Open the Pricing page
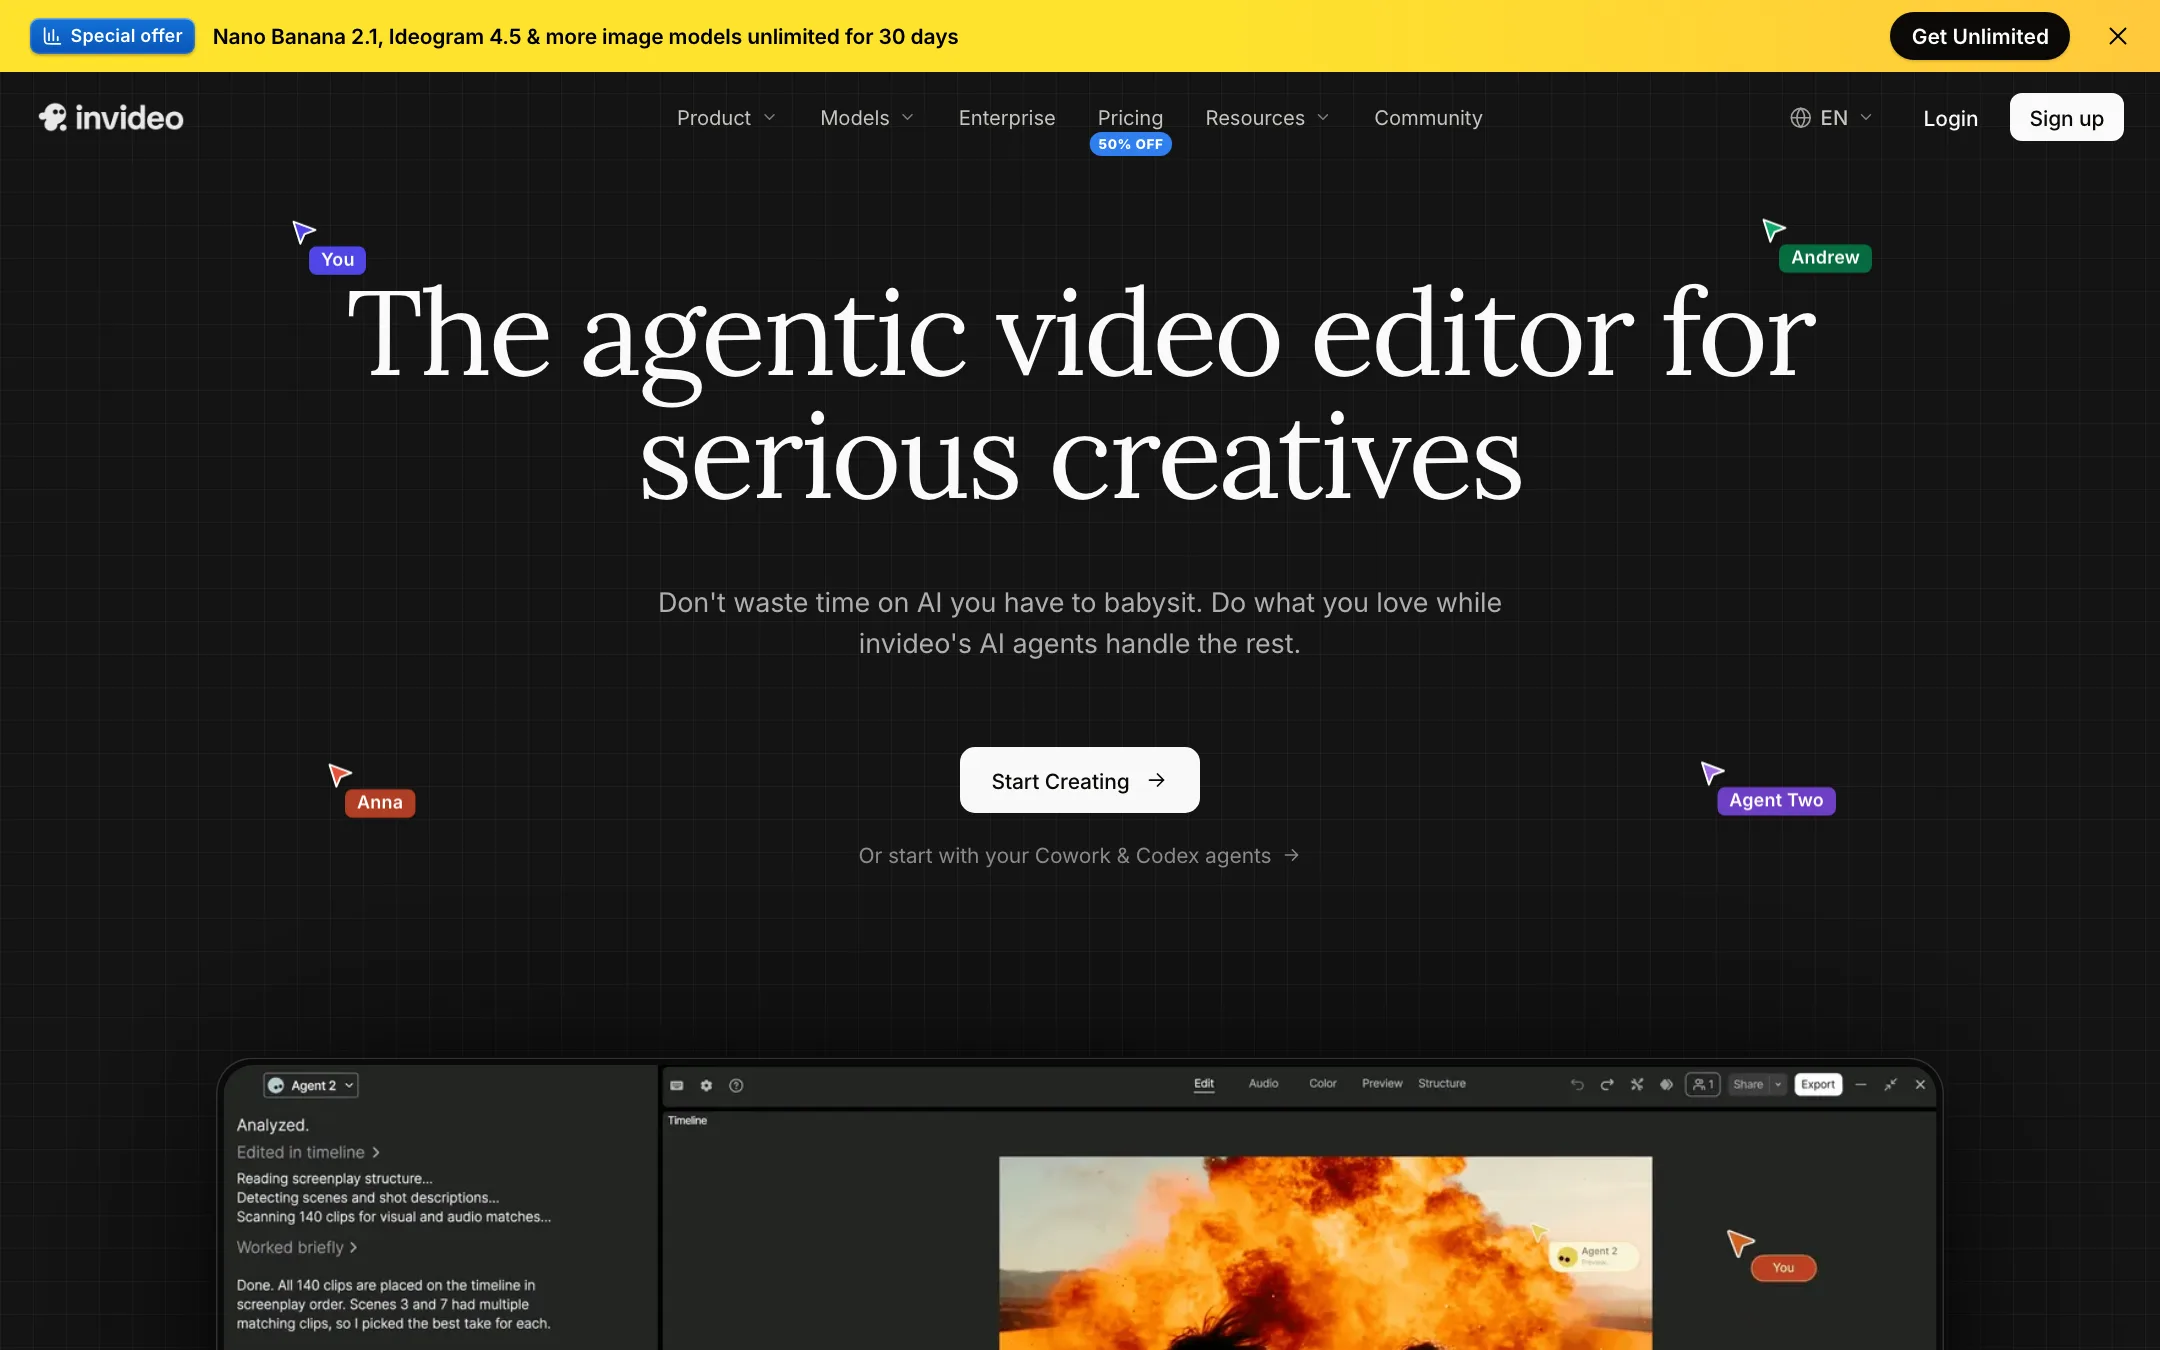The image size is (2160, 1350). tap(1130, 118)
